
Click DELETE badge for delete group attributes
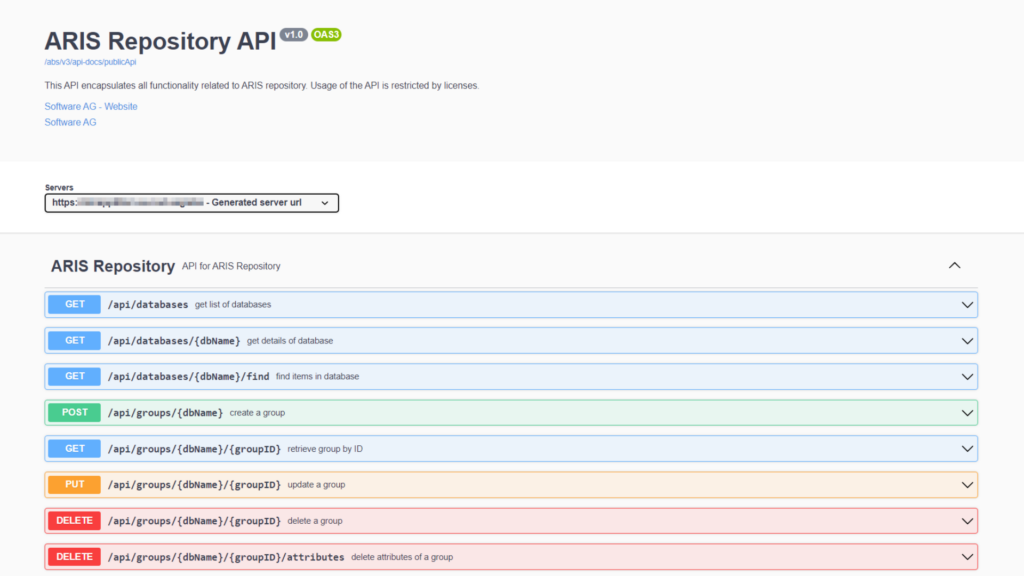[x=75, y=556]
